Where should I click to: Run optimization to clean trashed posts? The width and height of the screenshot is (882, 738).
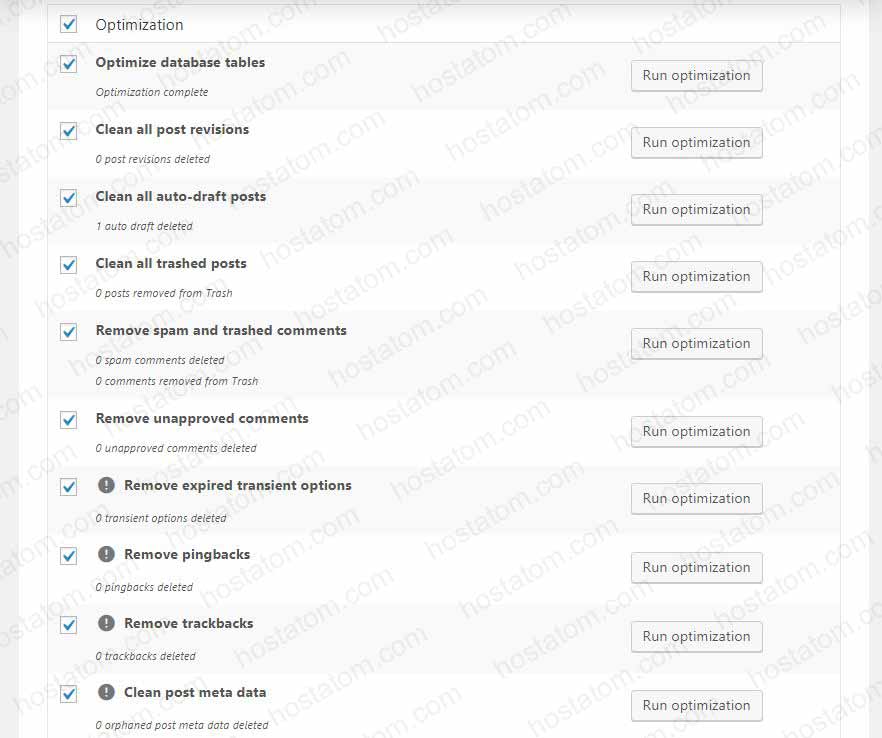pyautogui.click(x=696, y=277)
